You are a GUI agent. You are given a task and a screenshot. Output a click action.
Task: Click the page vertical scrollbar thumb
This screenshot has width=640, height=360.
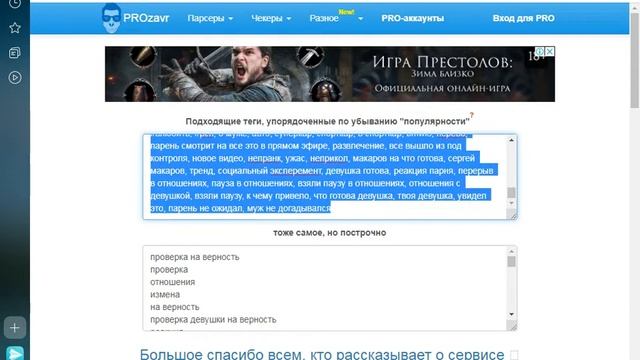635,61
